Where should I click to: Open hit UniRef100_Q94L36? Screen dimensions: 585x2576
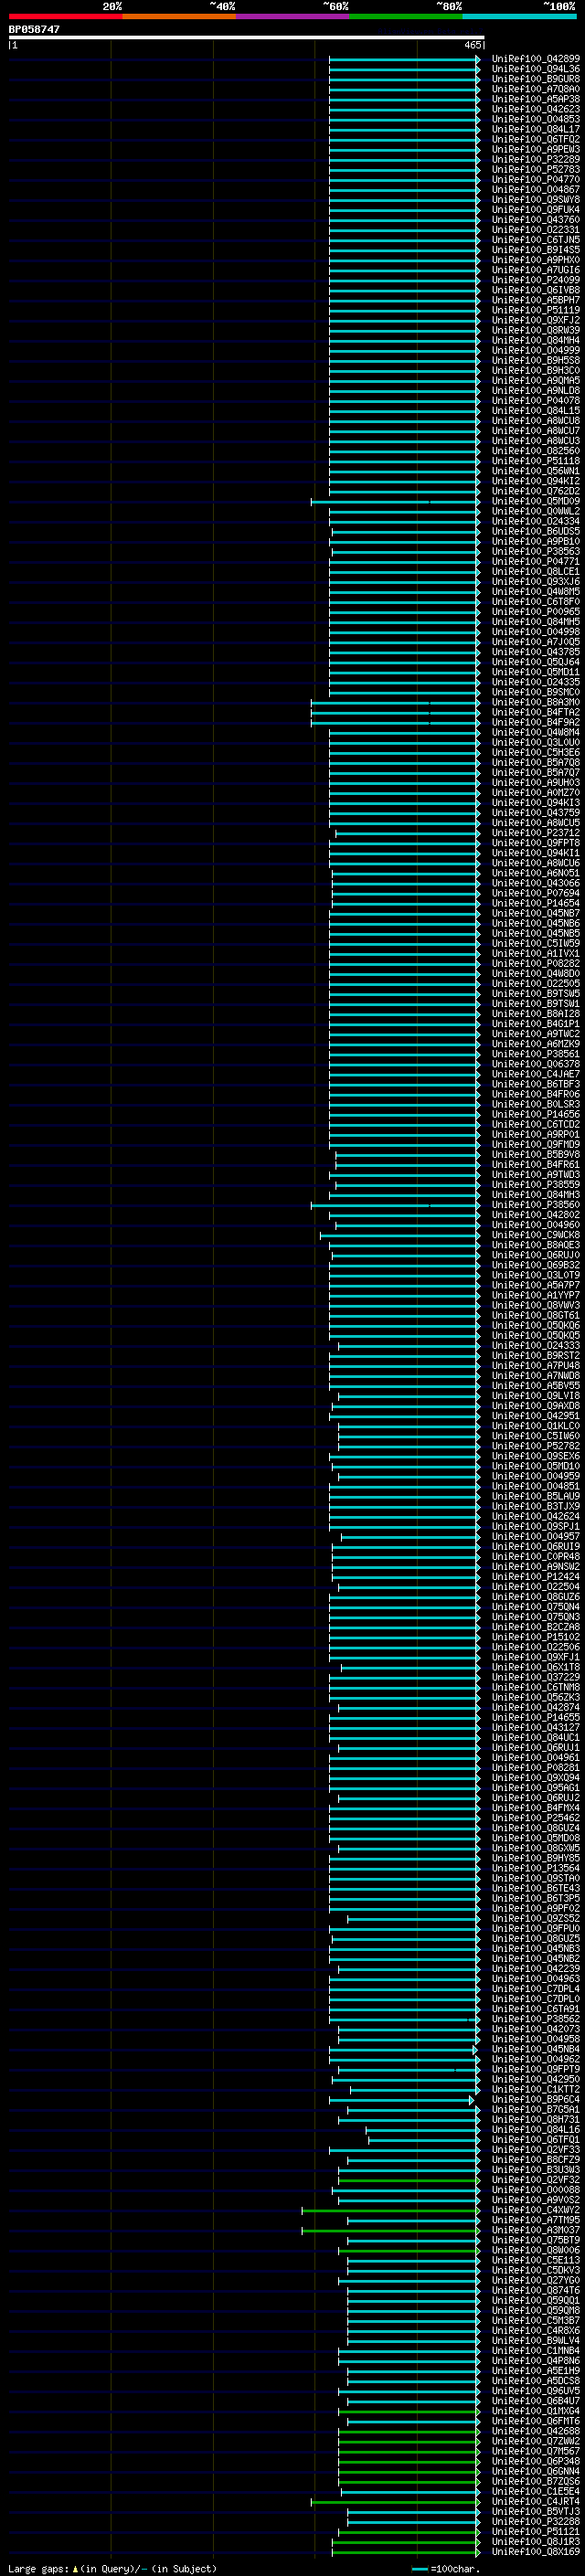point(535,69)
